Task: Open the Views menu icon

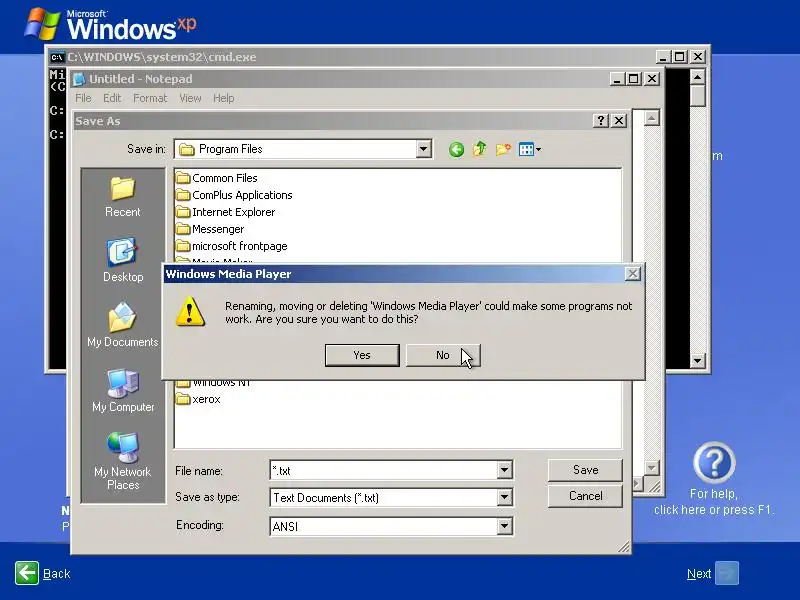Action: (x=530, y=149)
